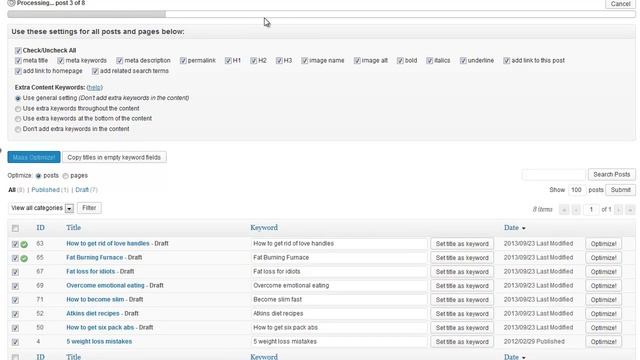
Task: Open How to get rid of love handles post
Action: [108, 244]
